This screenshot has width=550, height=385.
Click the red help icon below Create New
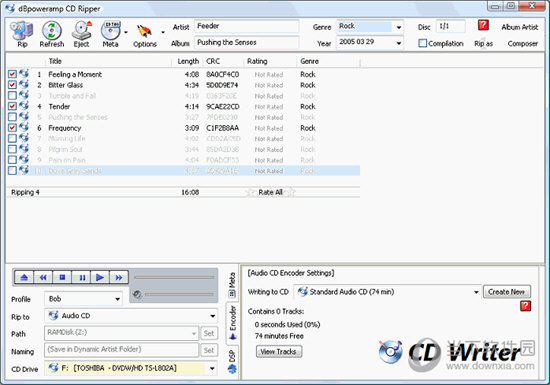tap(525, 306)
